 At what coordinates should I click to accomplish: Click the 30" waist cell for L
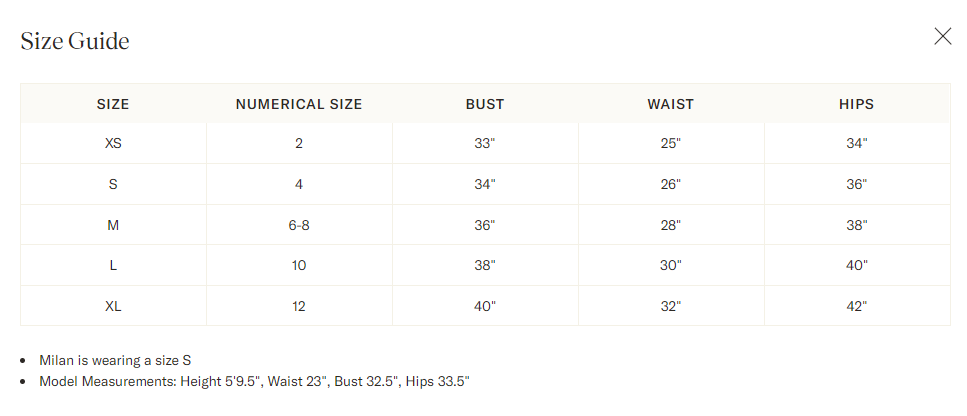[670, 266]
